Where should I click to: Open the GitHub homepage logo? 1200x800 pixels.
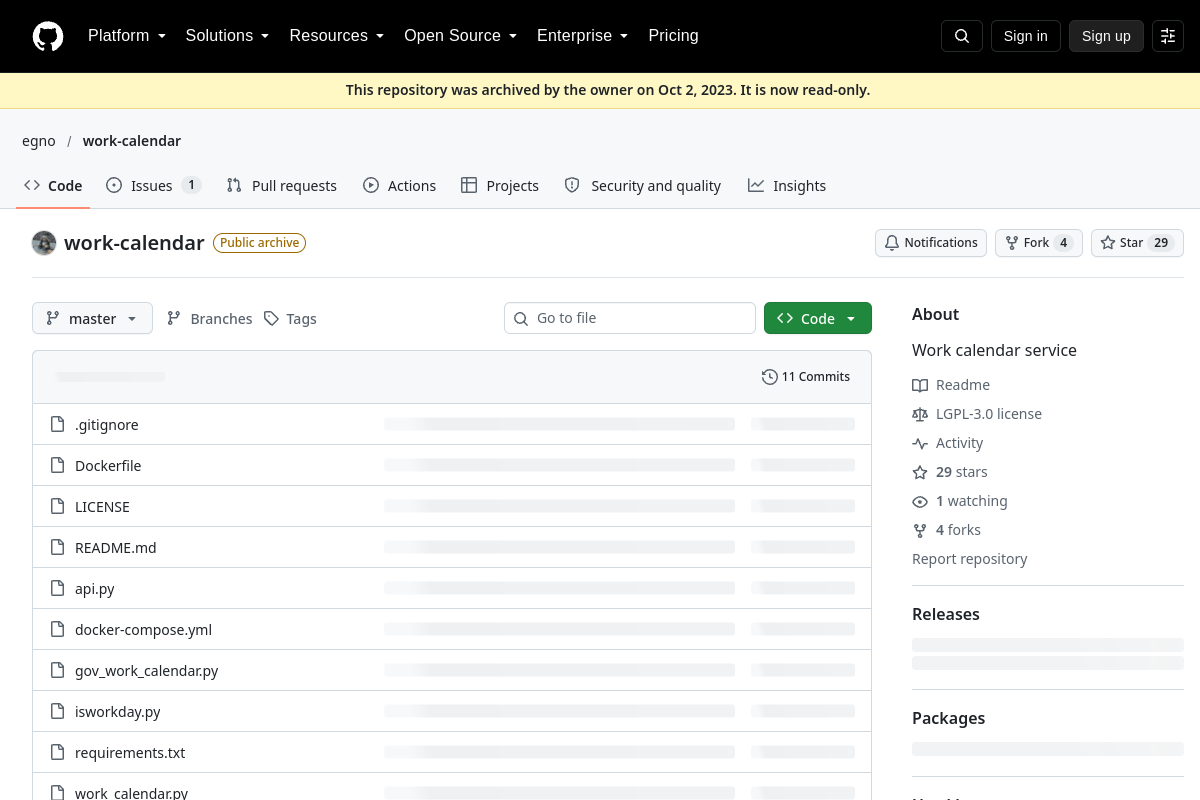(48, 36)
